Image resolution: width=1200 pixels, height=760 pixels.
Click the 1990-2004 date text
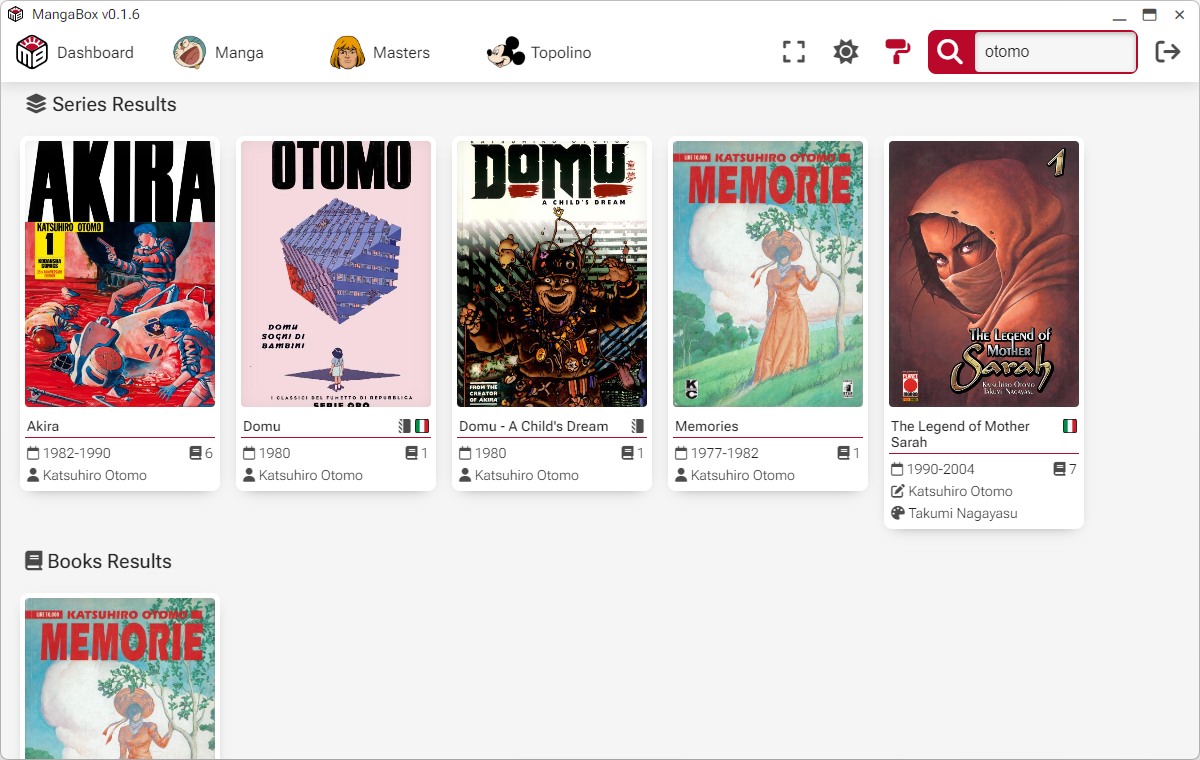pos(940,469)
